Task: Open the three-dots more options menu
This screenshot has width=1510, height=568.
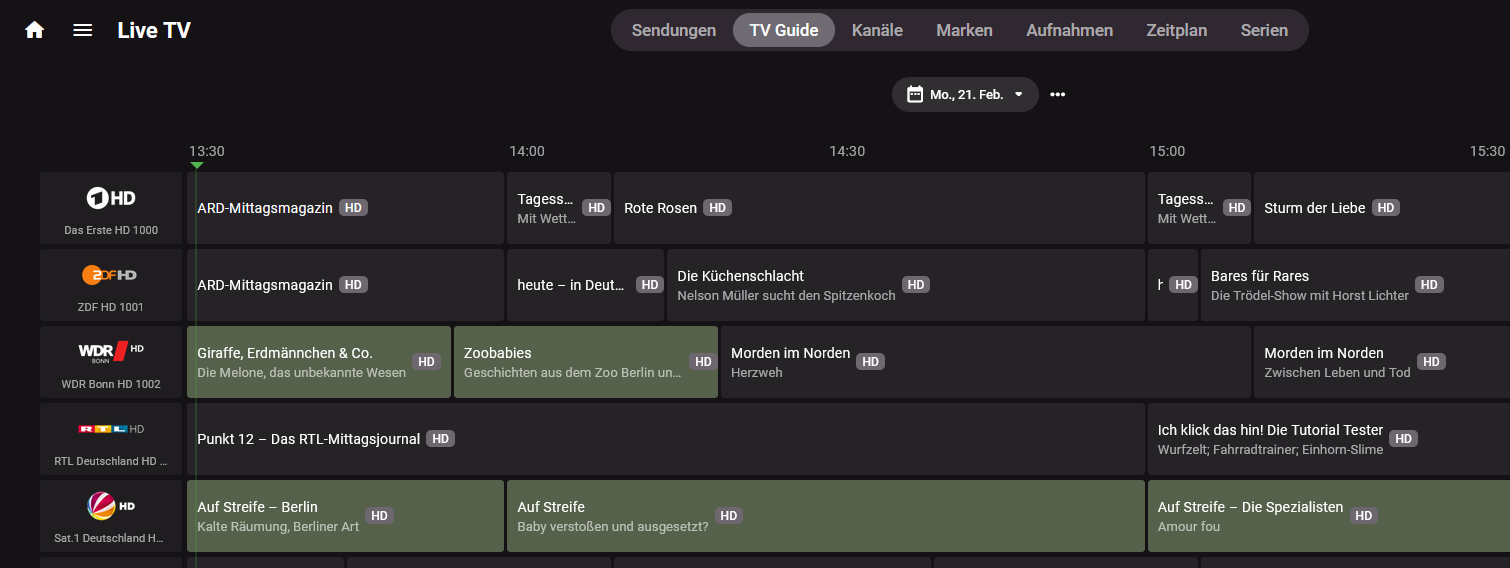Action: 1058,94
